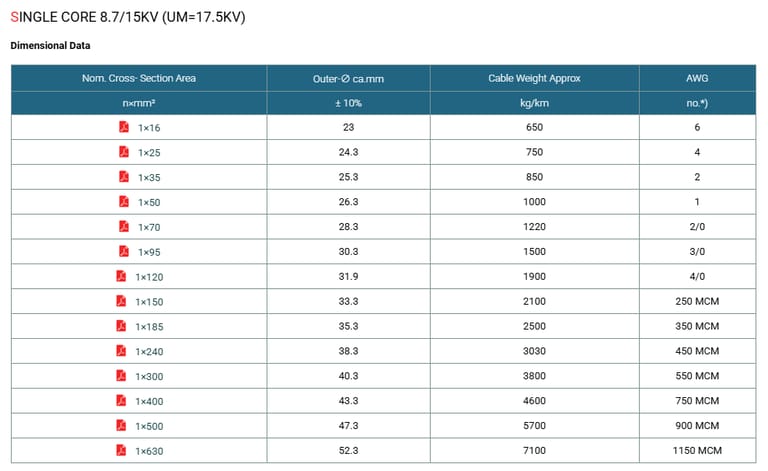This screenshot has width=768, height=471.
Task: Select the Outer-Ø ca.mm column header
Action: coord(349,78)
